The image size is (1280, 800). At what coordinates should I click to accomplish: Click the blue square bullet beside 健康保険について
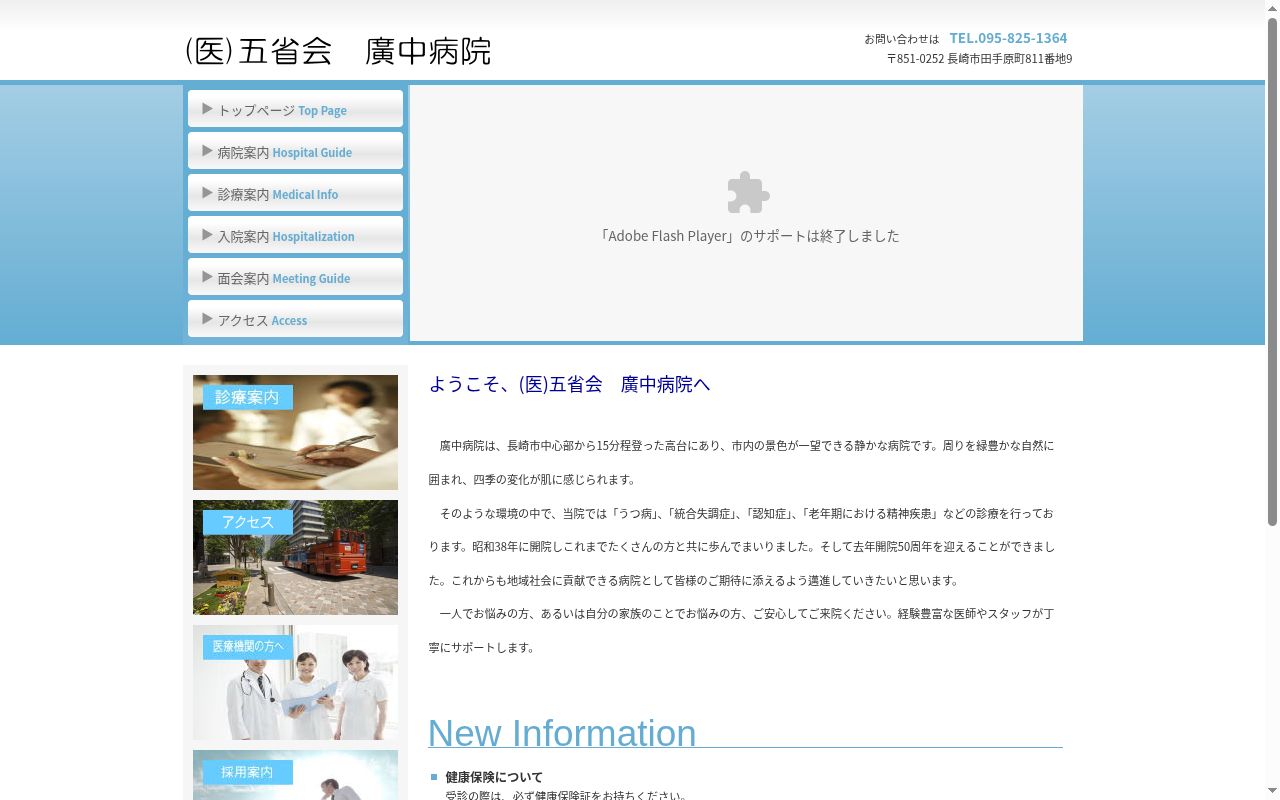(434, 777)
